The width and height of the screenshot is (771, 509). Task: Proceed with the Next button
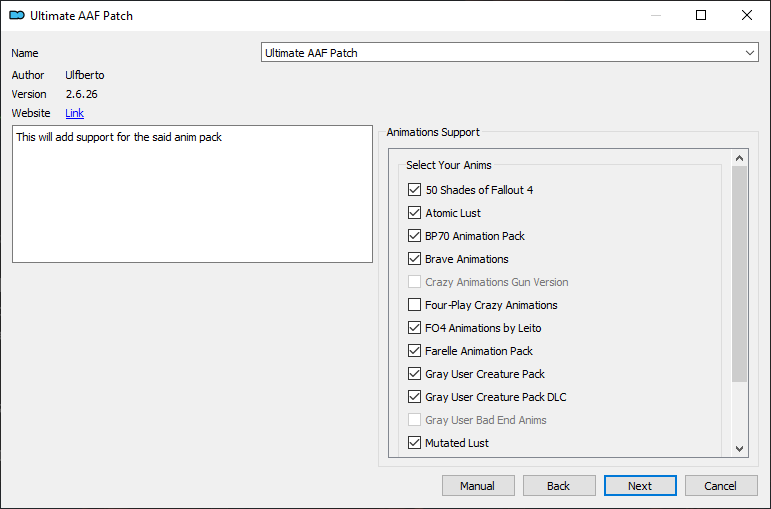[x=640, y=486]
